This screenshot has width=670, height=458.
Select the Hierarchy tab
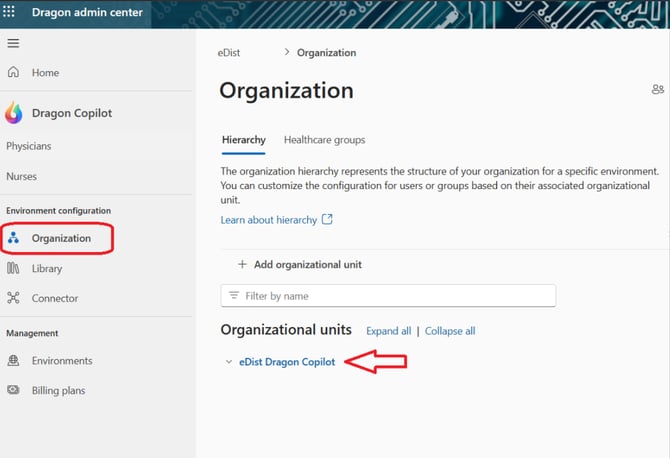243,140
